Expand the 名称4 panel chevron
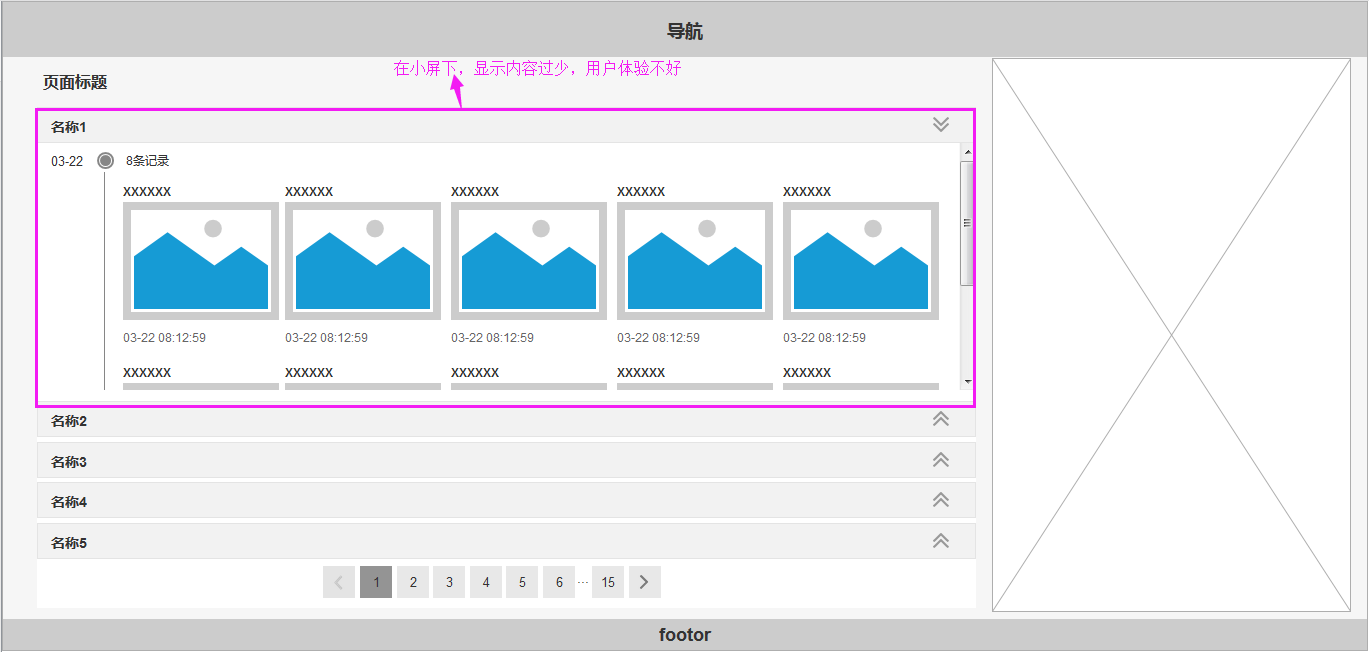The height and width of the screenshot is (652, 1369). tap(940, 500)
